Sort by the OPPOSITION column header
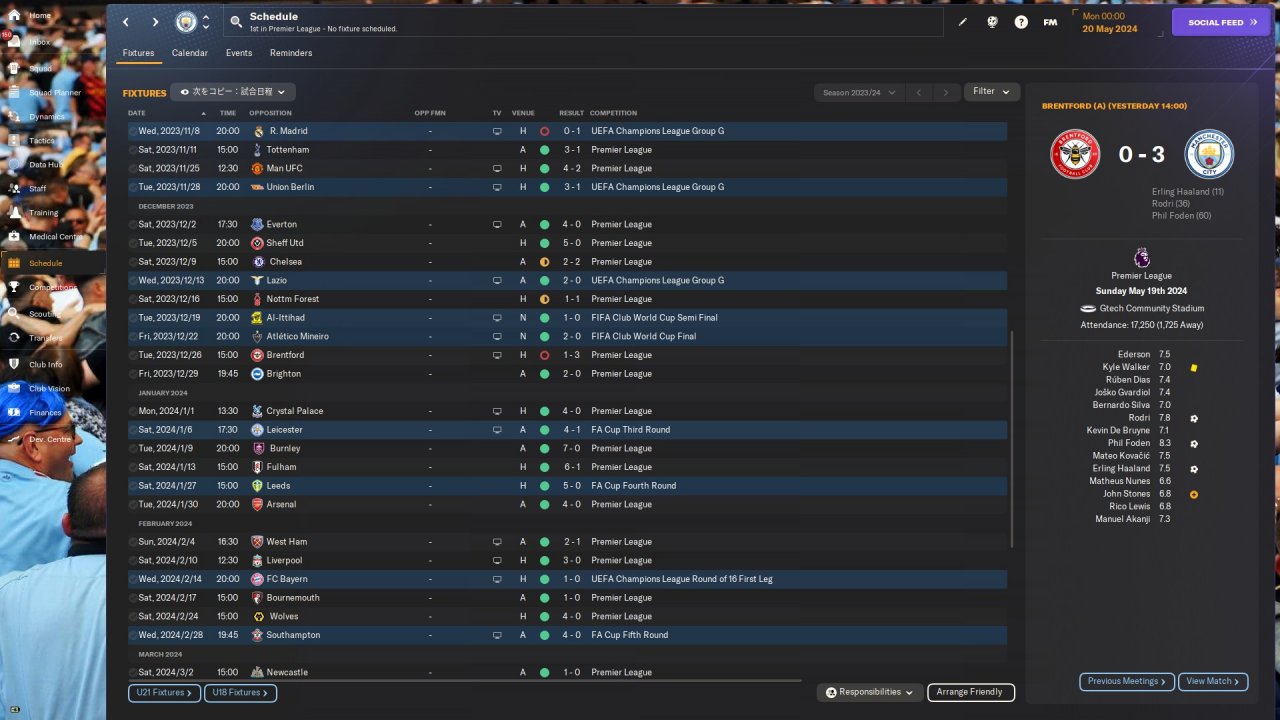Screen dimensions: 1280x720 click(270, 113)
